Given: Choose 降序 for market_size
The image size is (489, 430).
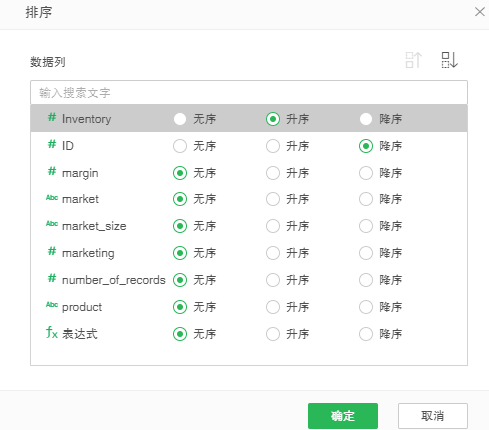Looking at the screenshot, I should [x=366, y=226].
